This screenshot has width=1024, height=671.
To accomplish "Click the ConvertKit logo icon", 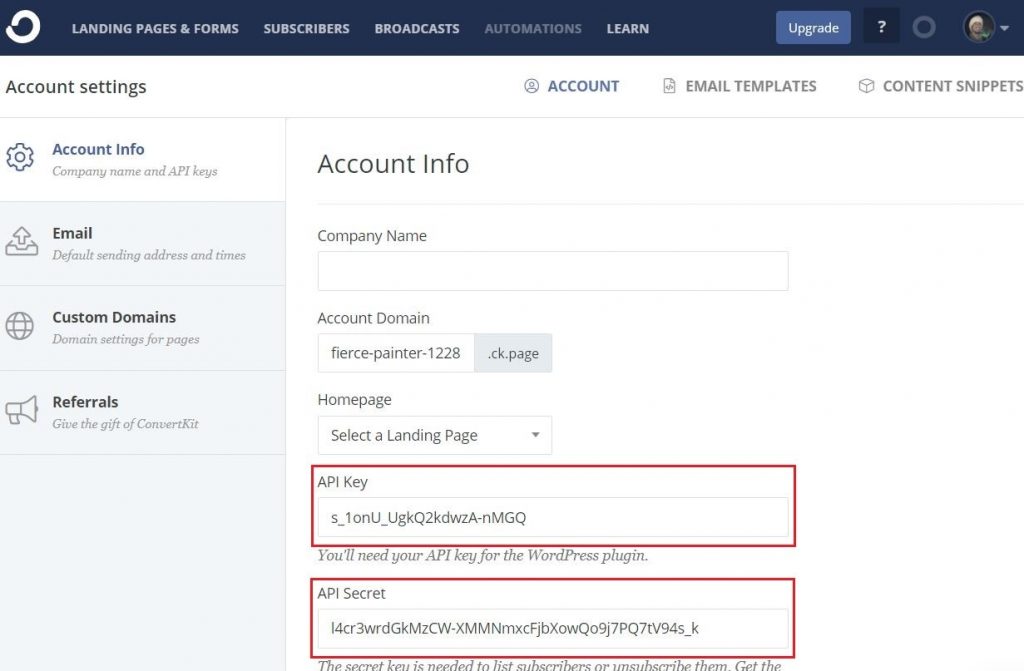I will (23, 27).
